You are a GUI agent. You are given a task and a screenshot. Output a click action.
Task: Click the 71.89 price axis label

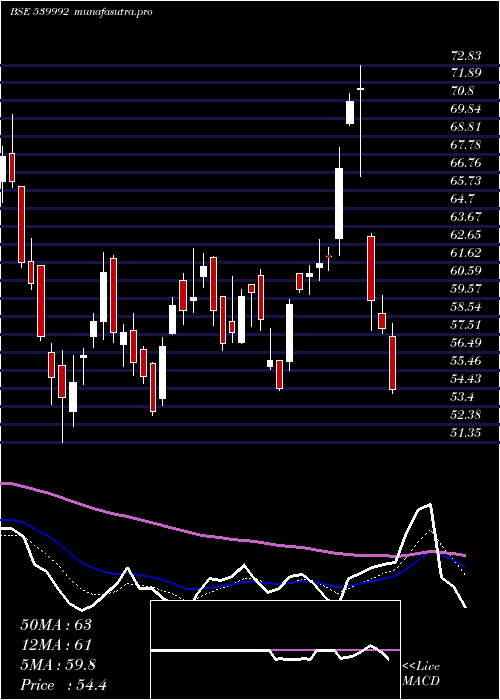466,73
